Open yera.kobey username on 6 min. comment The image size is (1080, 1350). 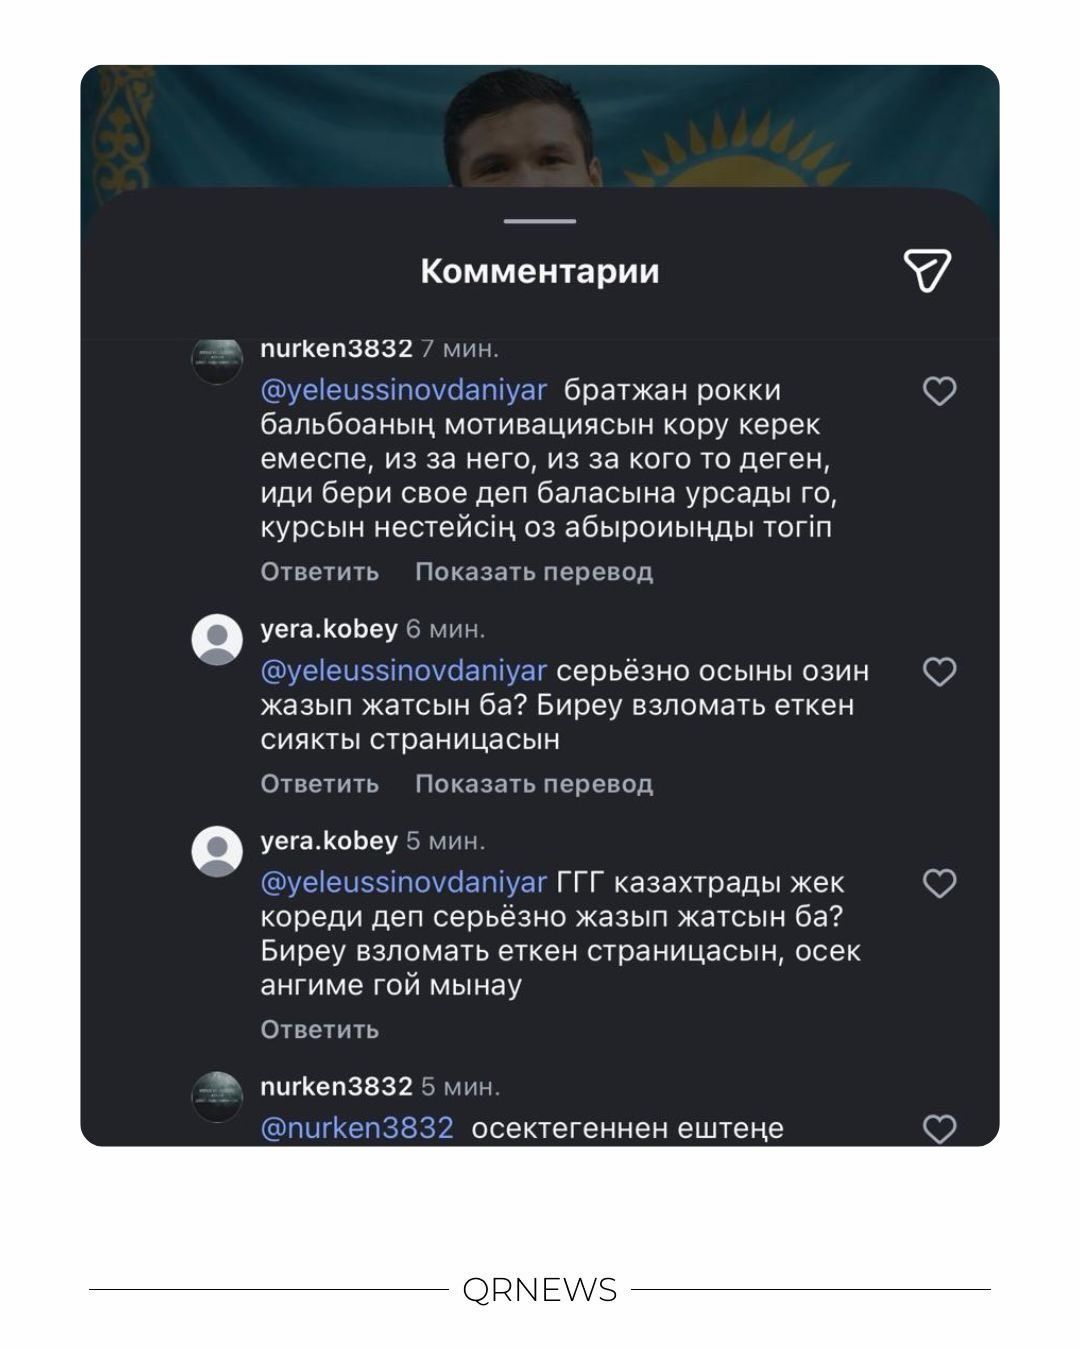point(329,629)
